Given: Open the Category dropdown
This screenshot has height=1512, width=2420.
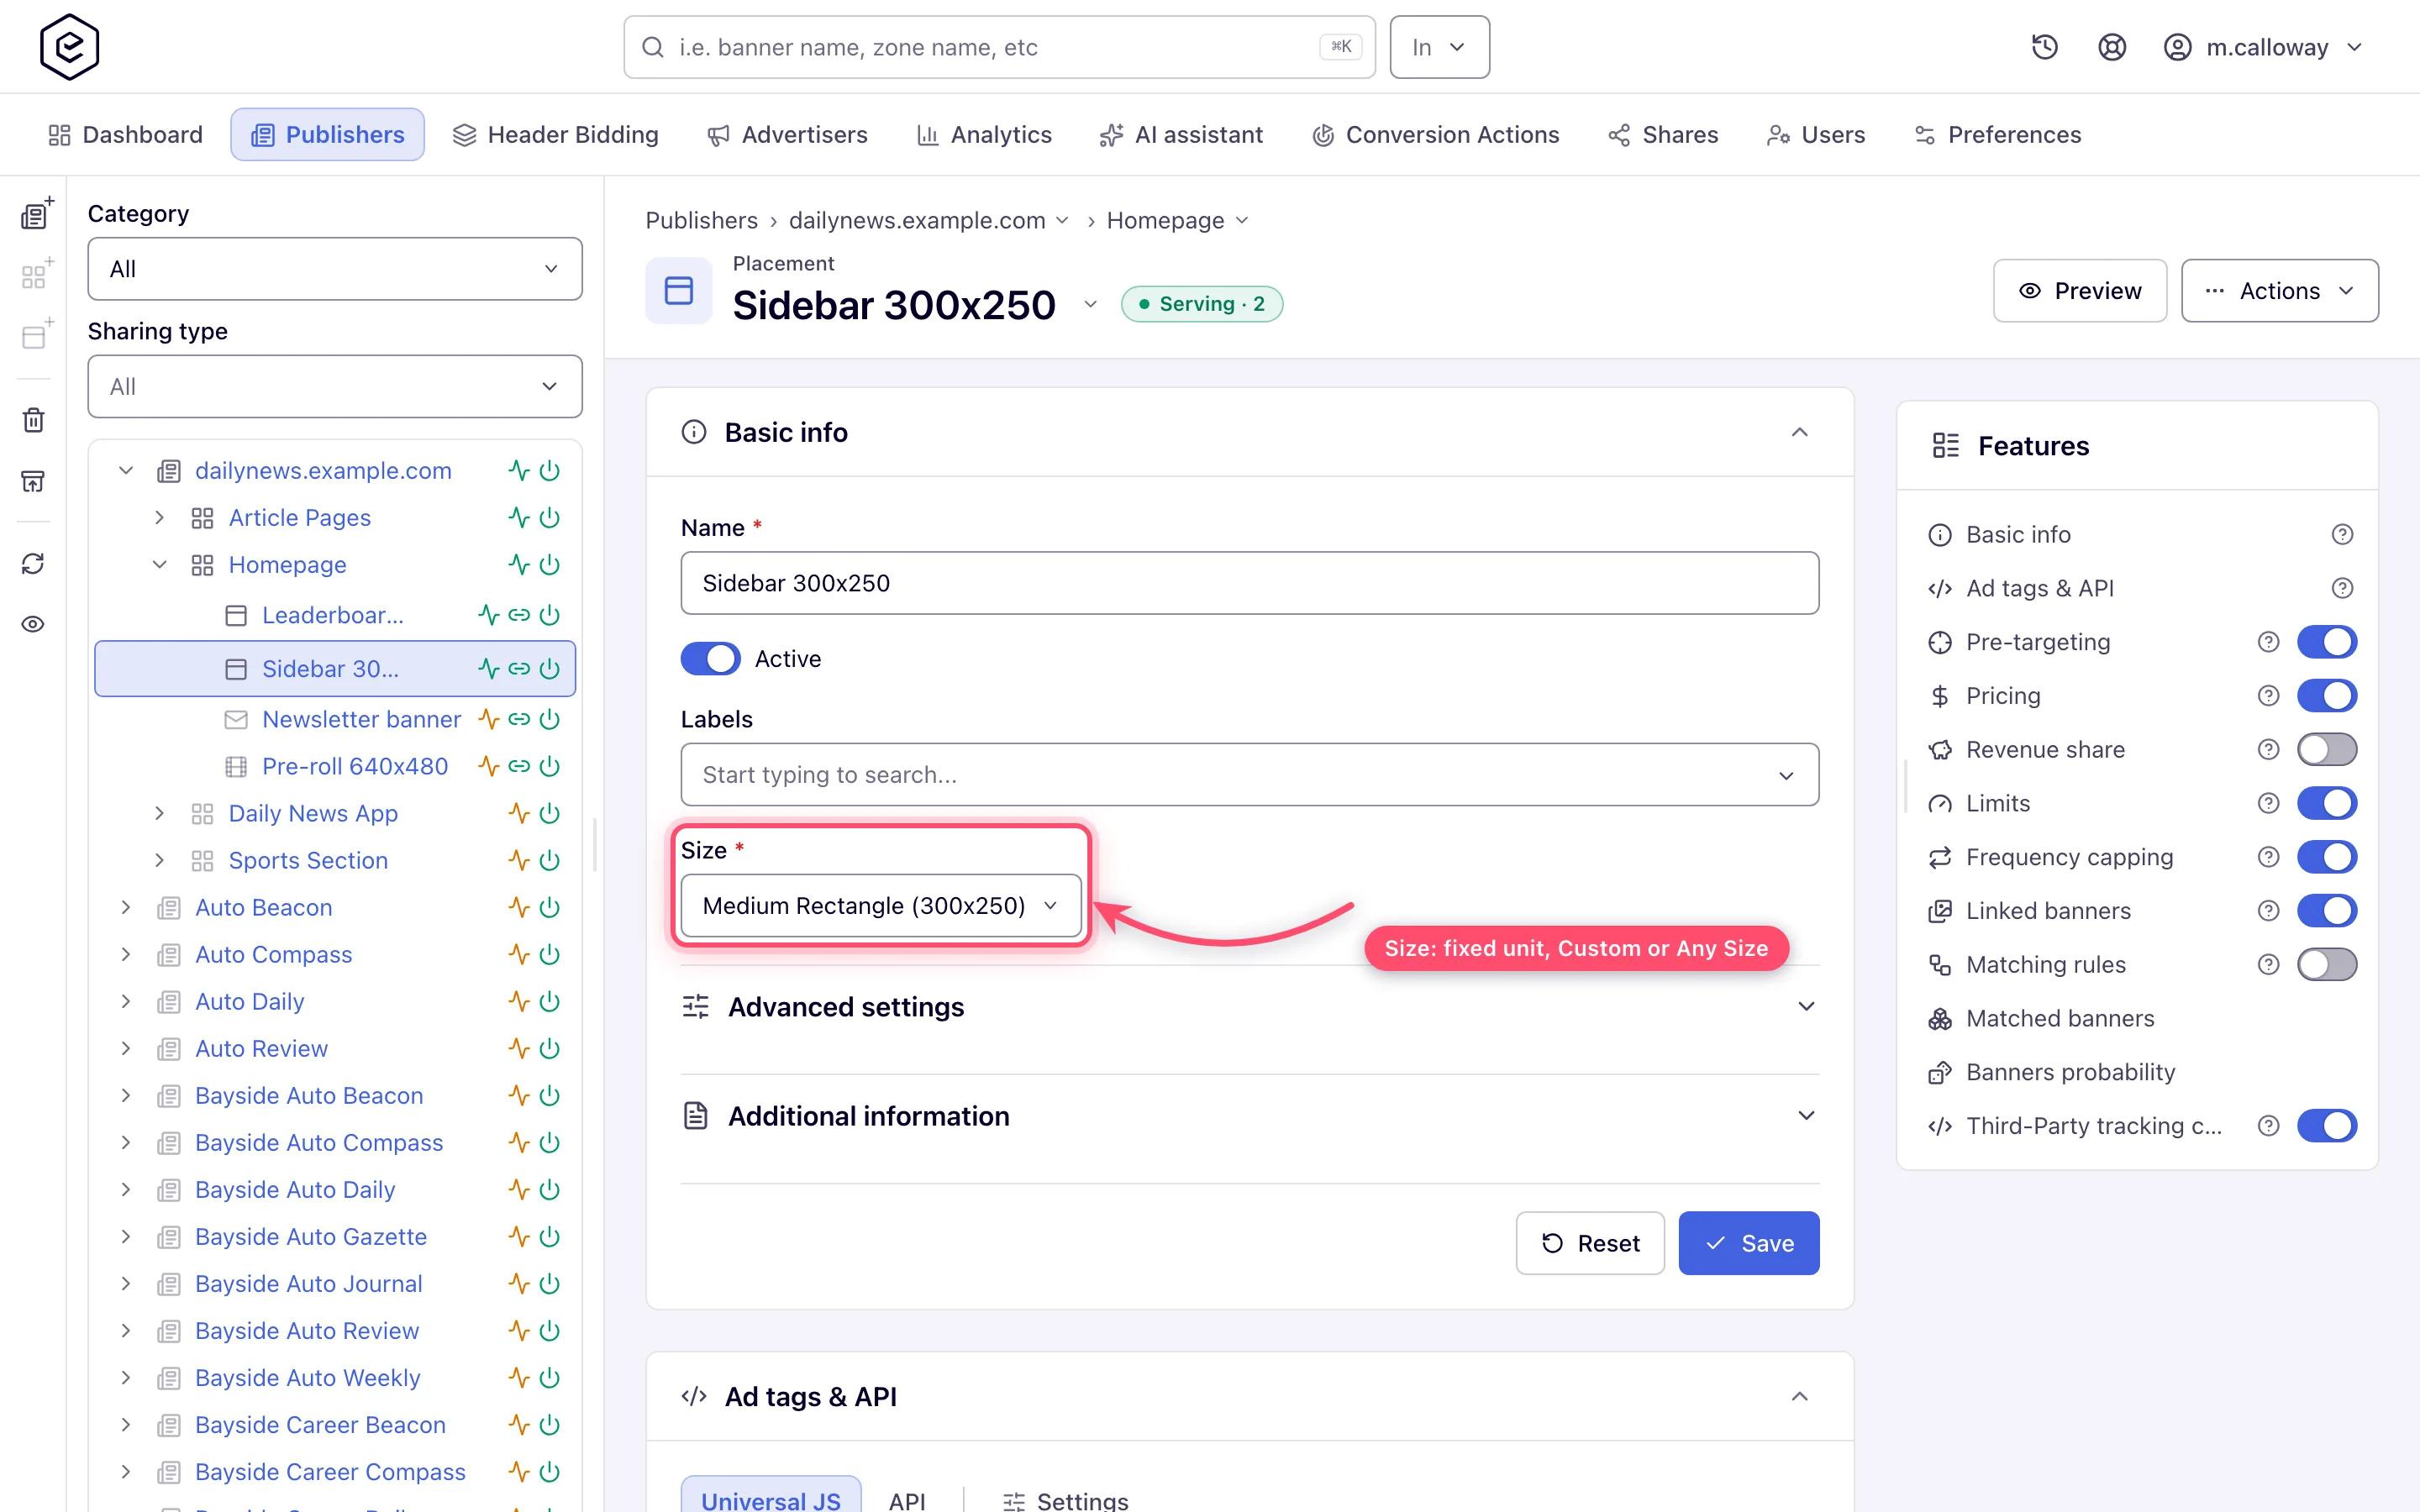Looking at the screenshot, I should point(335,269).
